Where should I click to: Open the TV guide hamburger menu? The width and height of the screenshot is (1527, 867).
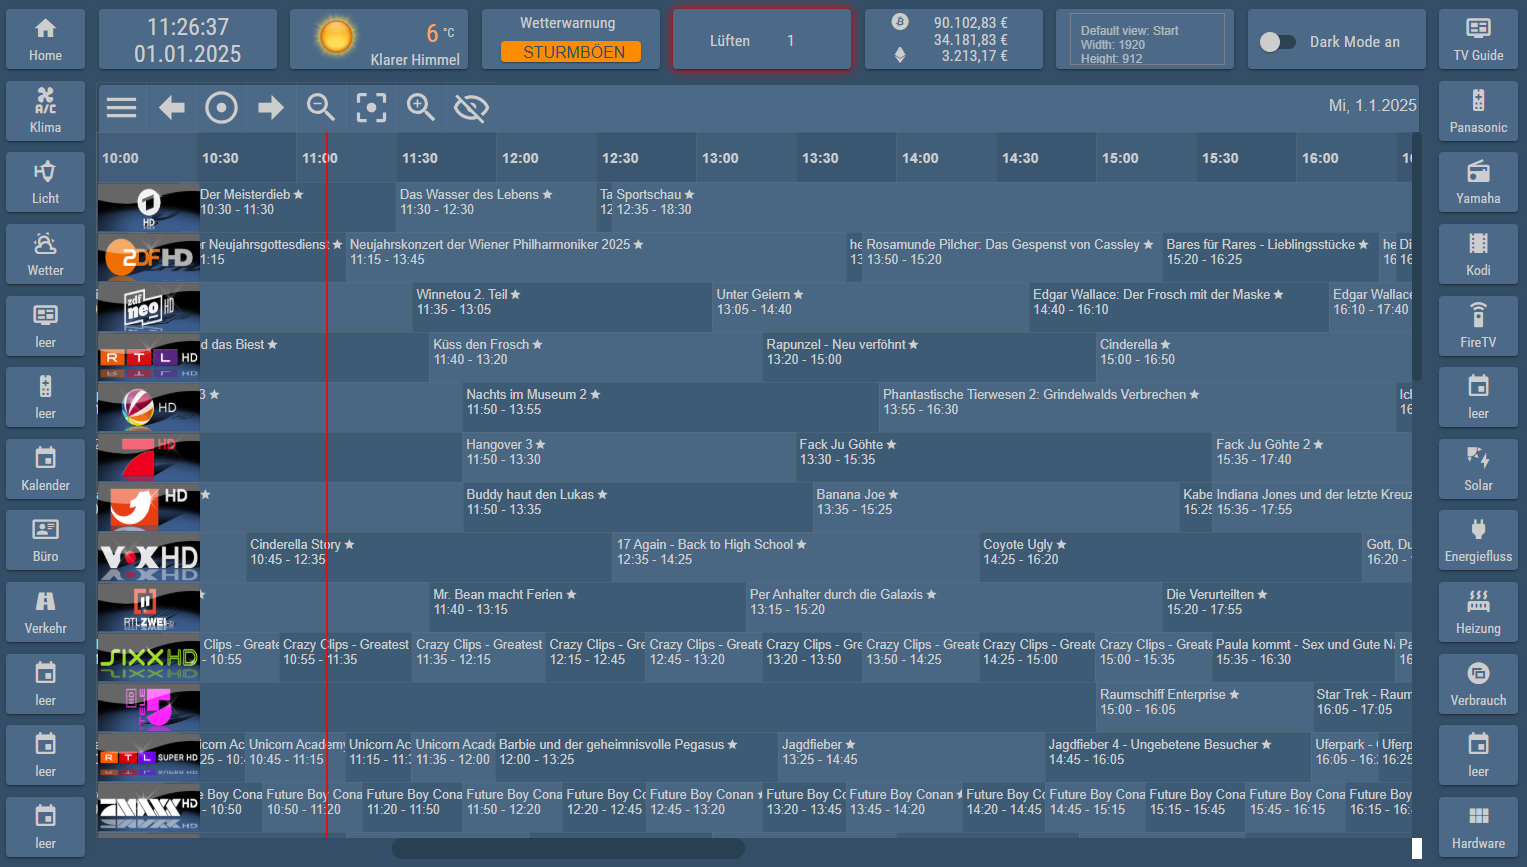[122, 107]
